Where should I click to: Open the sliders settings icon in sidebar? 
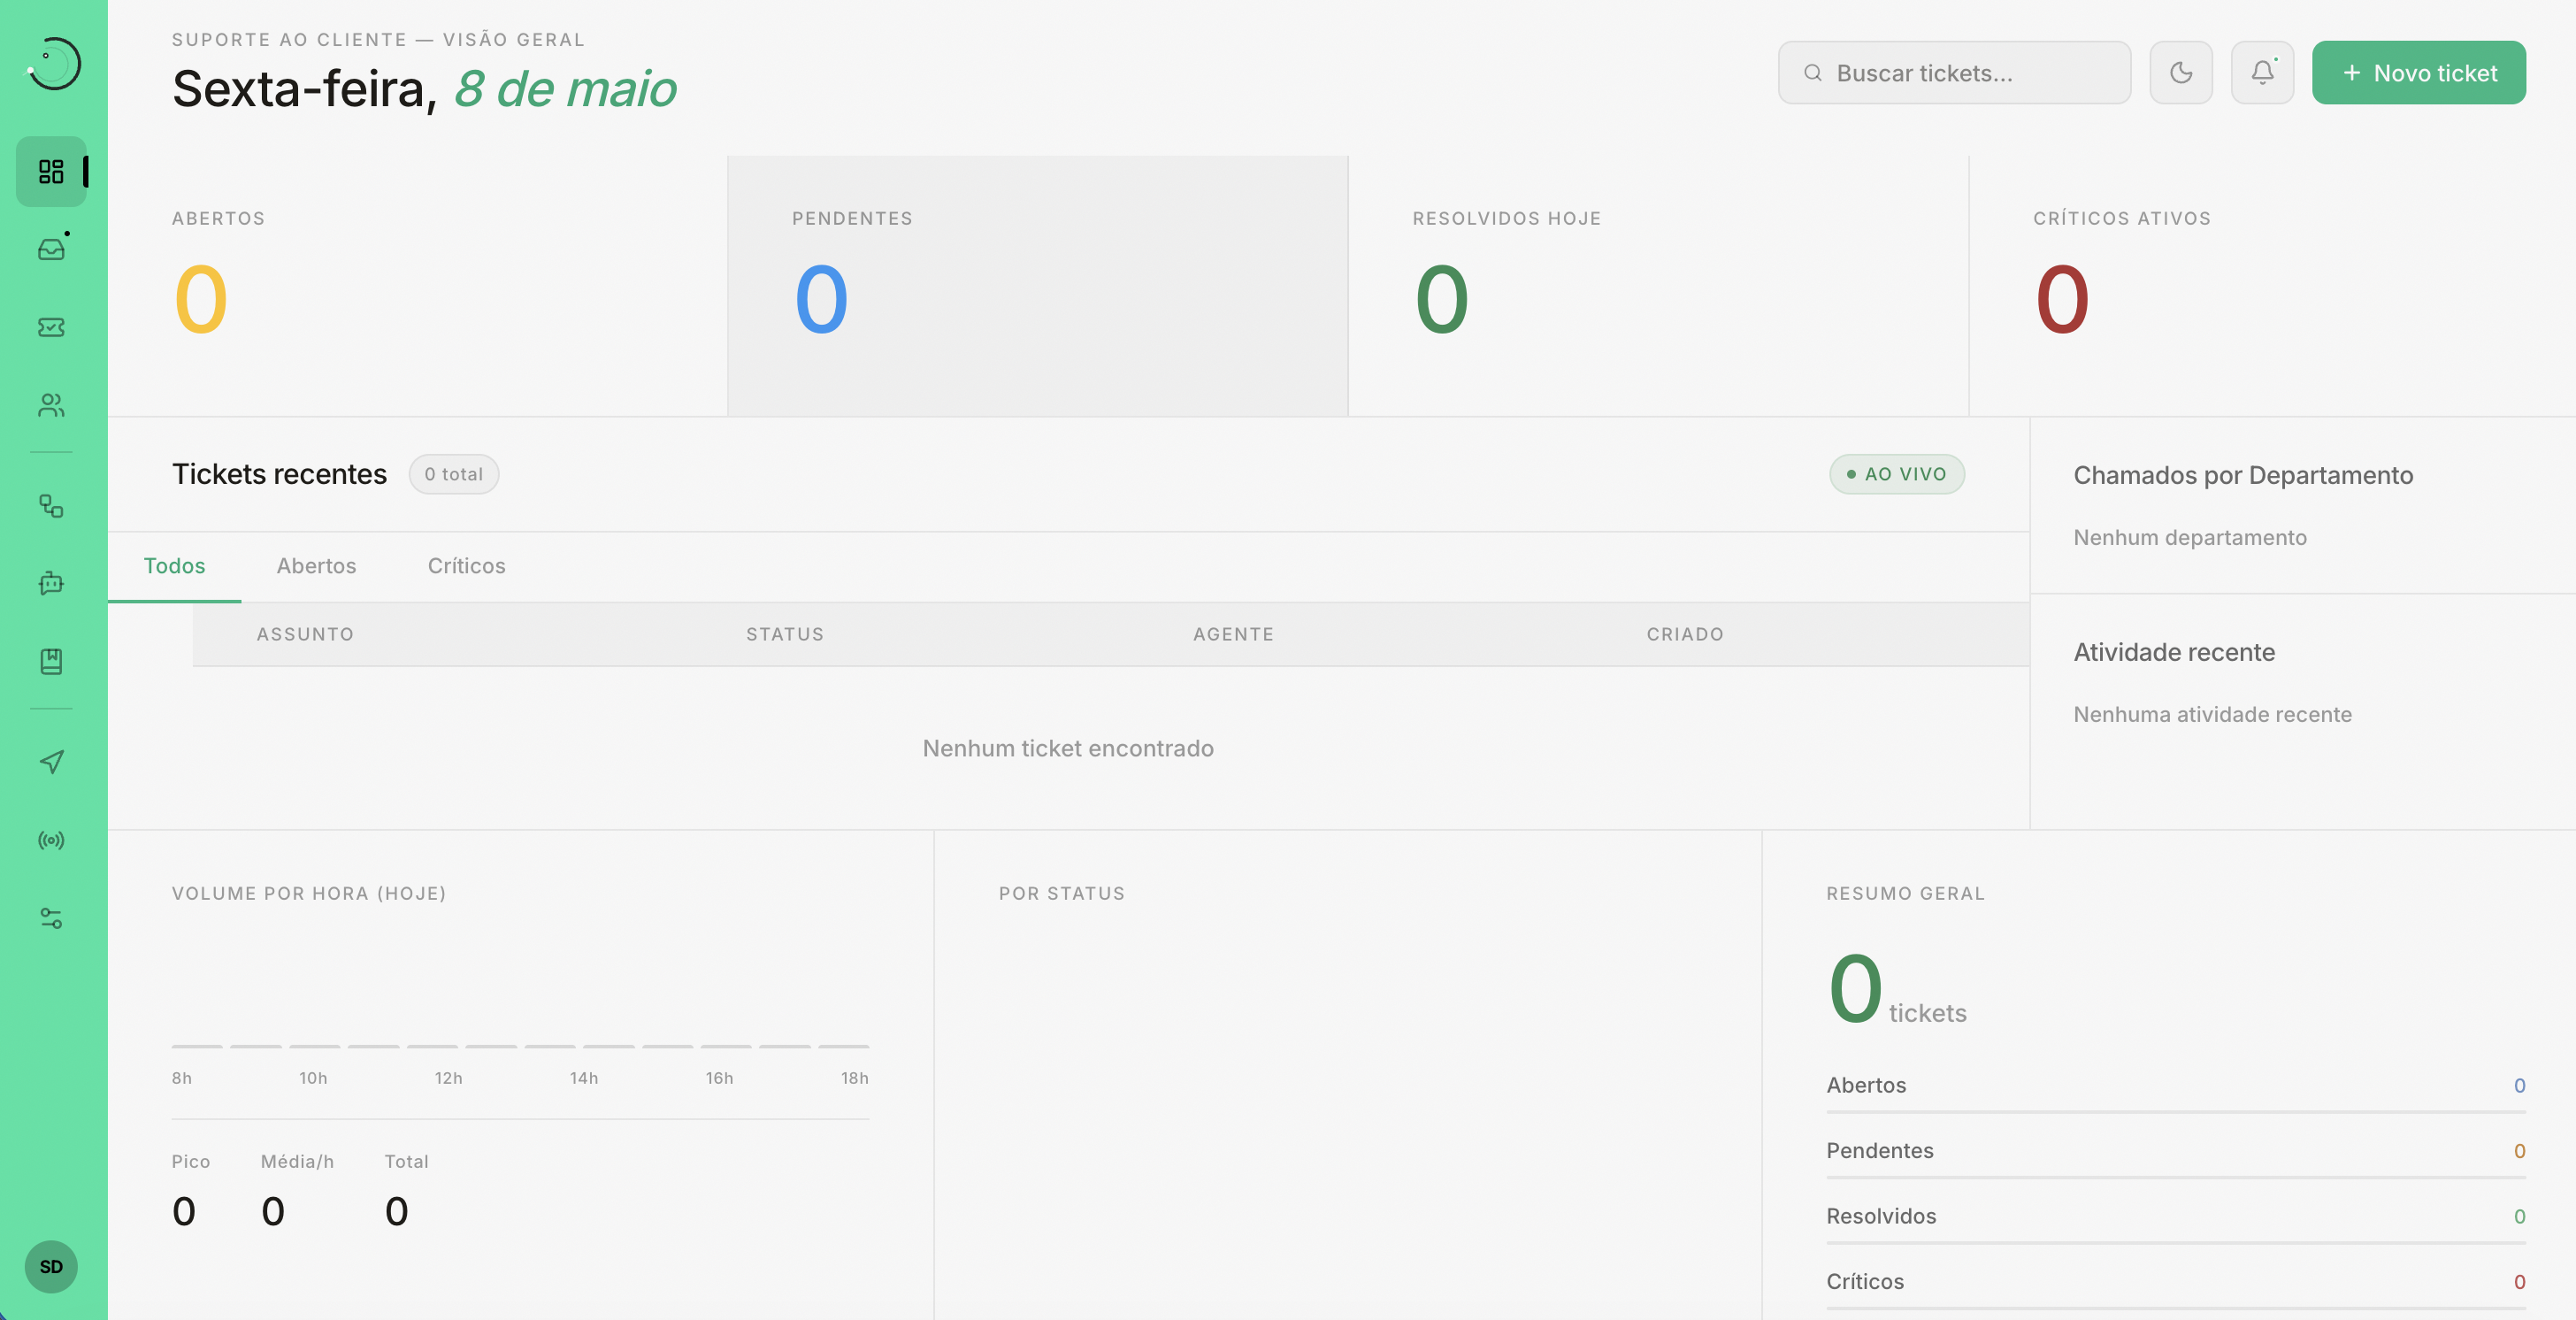(51, 918)
